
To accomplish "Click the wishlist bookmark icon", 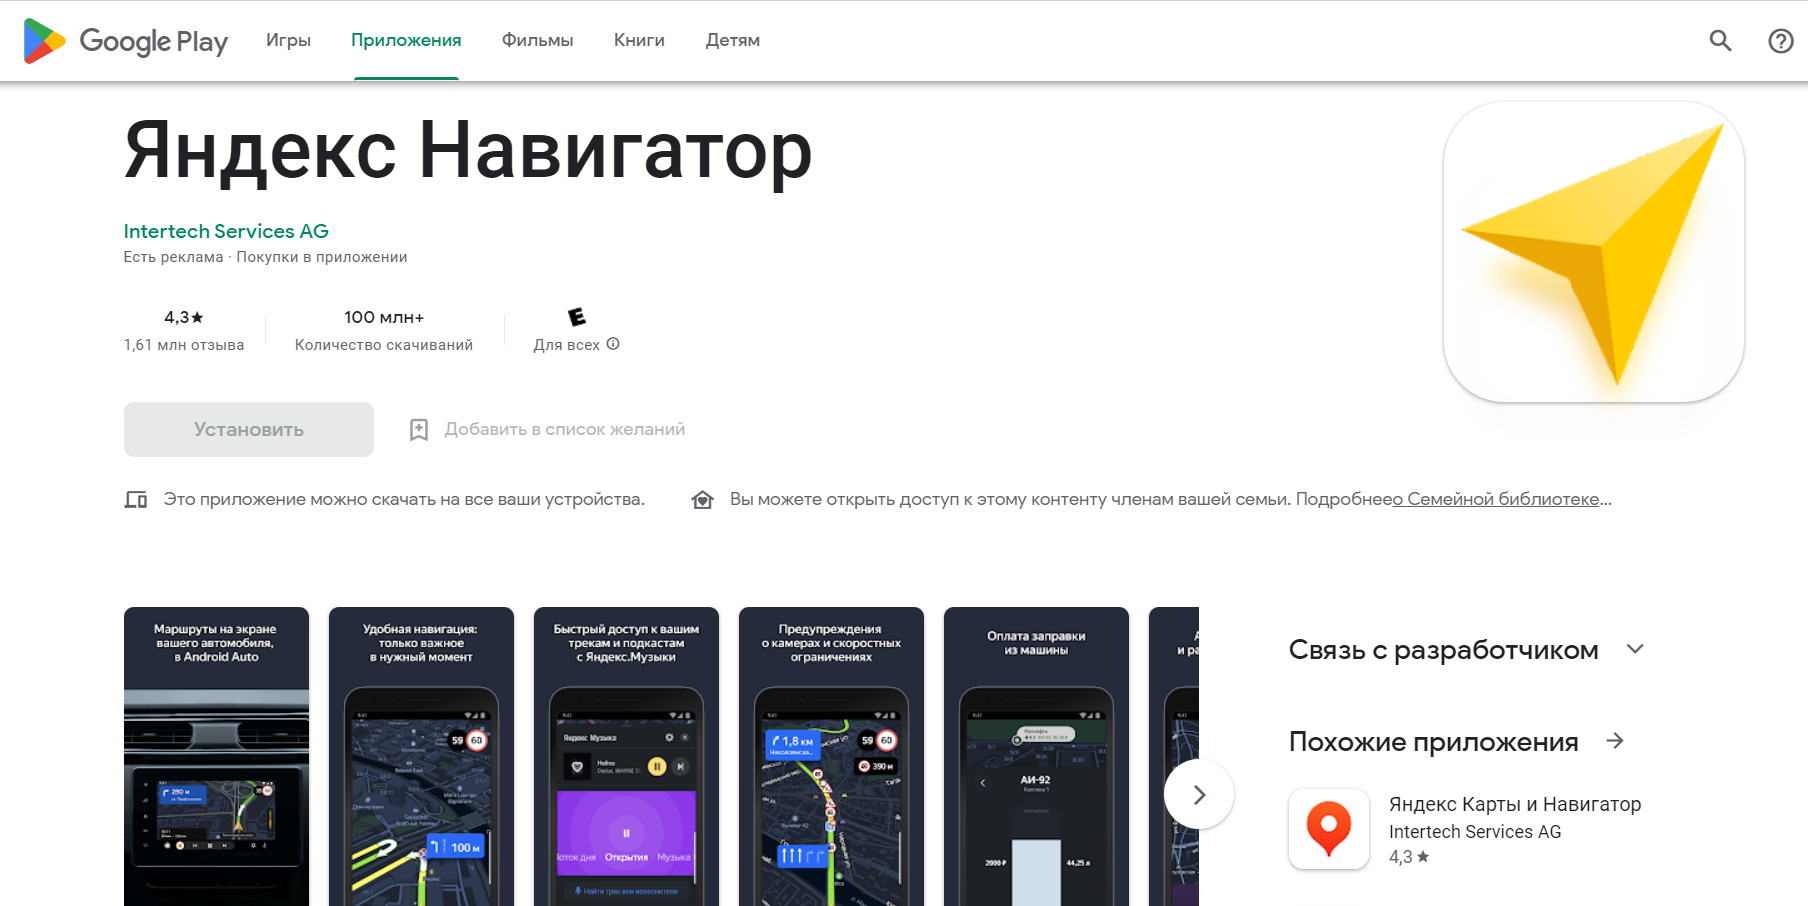I will coord(419,430).
